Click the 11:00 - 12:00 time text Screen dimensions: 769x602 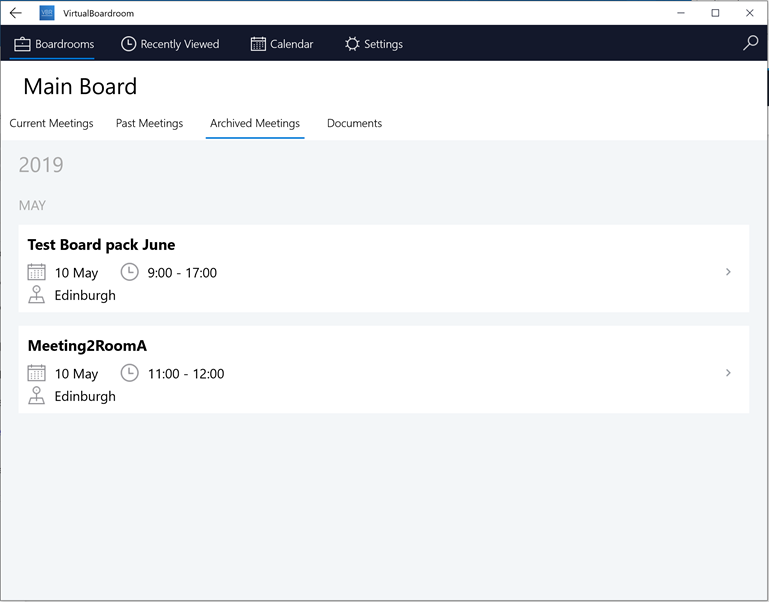tap(186, 374)
